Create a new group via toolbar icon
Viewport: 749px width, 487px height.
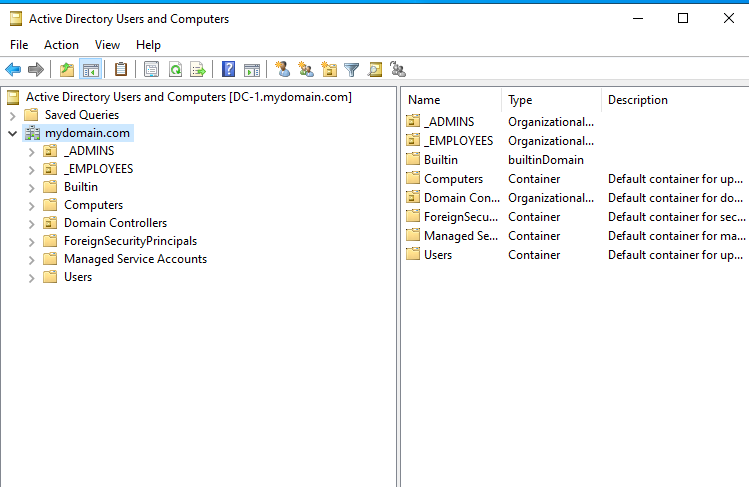click(x=306, y=70)
